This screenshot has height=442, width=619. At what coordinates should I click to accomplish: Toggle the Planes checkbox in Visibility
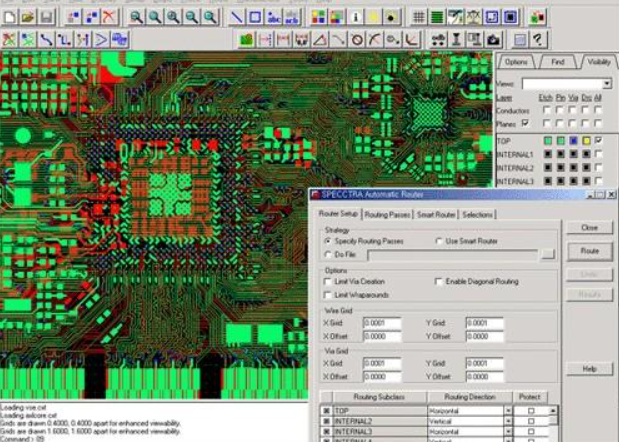click(x=525, y=122)
